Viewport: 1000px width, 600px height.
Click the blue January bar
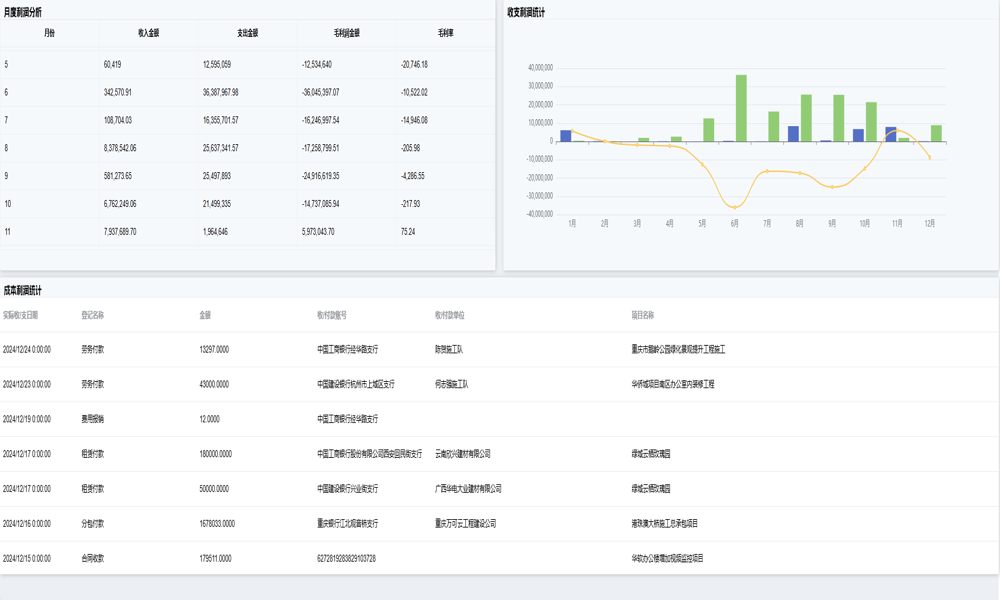[x=566, y=136]
